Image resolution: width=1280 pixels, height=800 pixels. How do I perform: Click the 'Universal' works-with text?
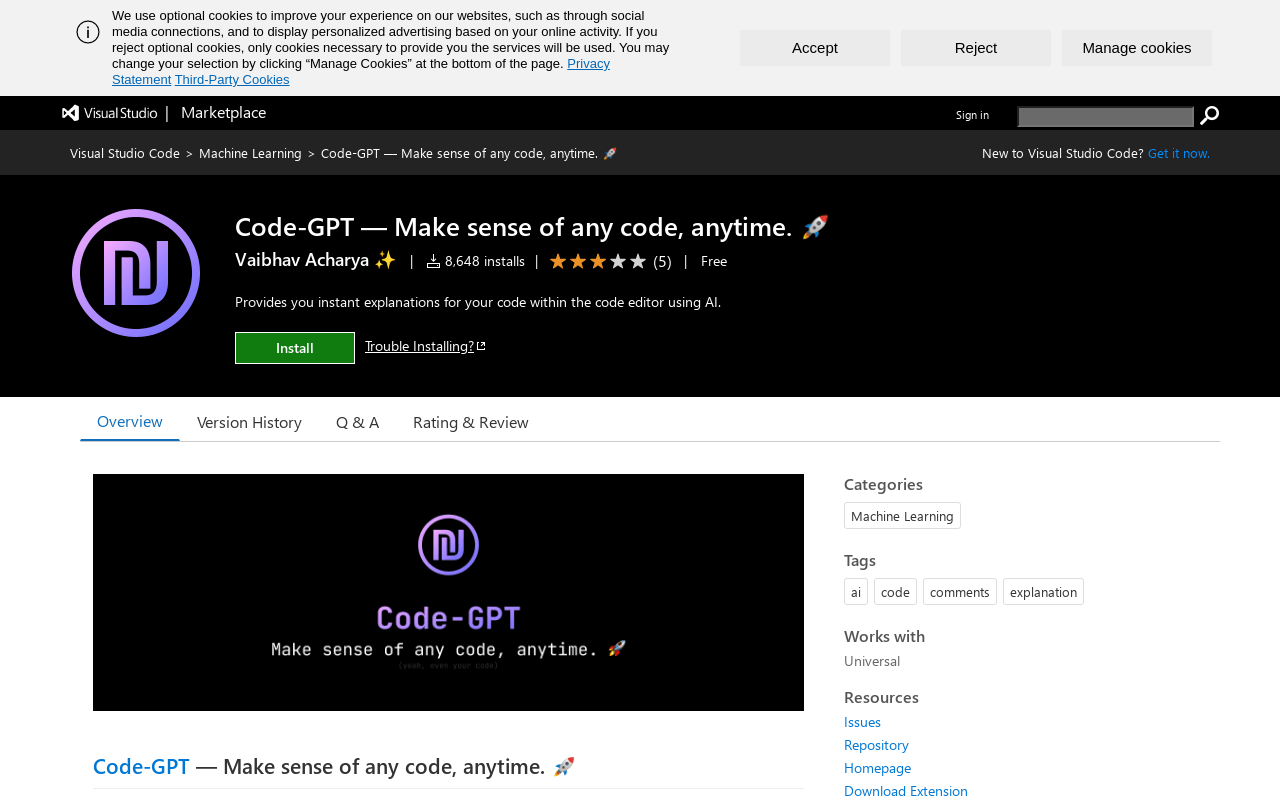coord(872,661)
